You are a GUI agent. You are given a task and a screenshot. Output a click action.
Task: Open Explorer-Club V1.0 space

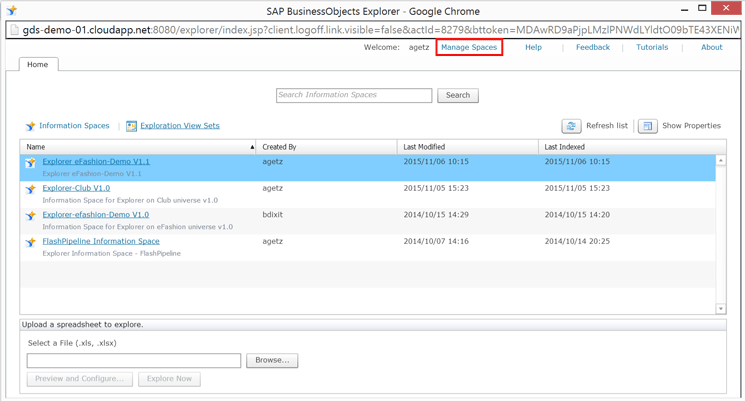pos(76,188)
